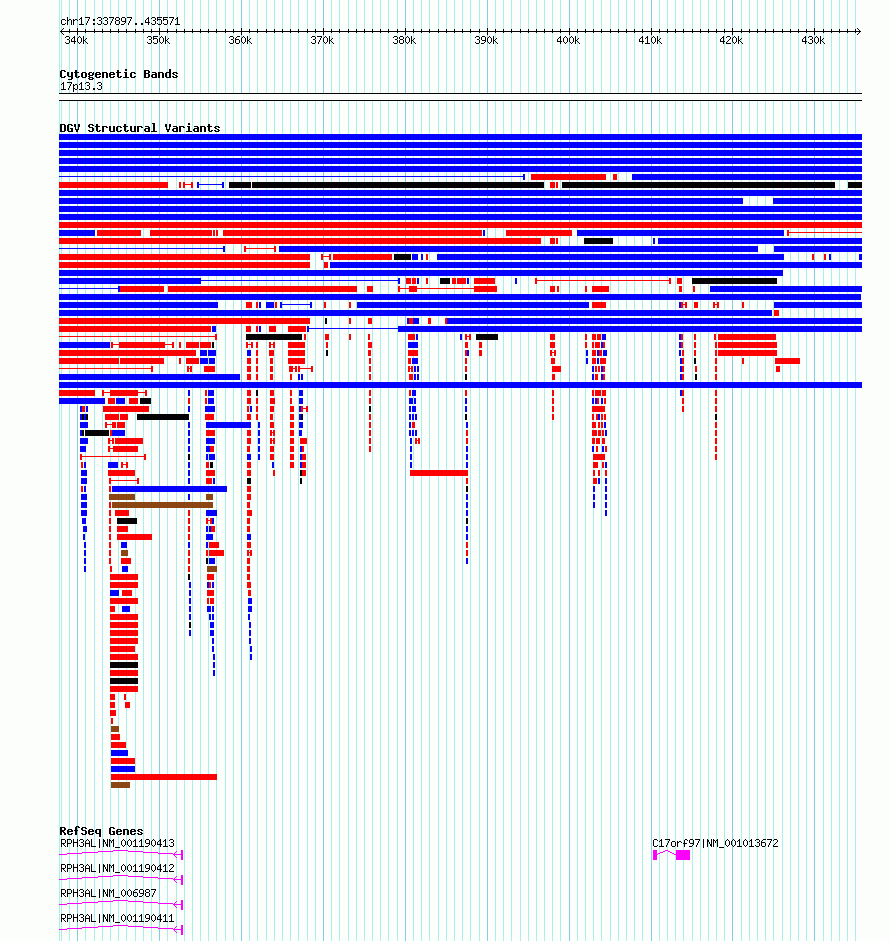Image resolution: width=890 pixels, height=941 pixels.
Task: Click the RPH3AL|NM_001190412 gene label
Action: (x=118, y=868)
